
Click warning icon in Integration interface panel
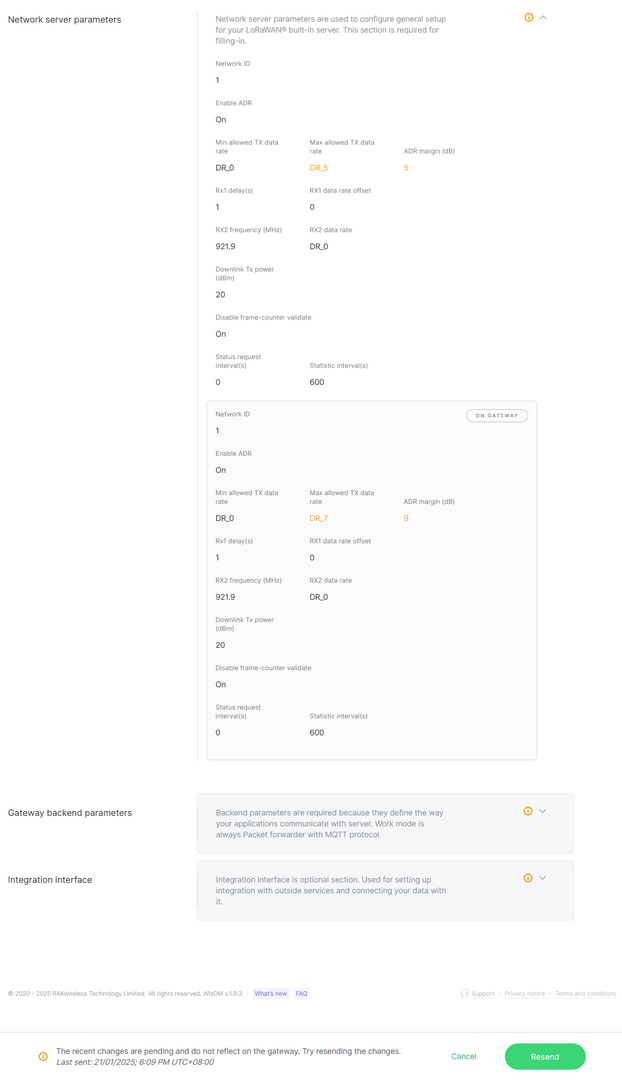(x=528, y=878)
